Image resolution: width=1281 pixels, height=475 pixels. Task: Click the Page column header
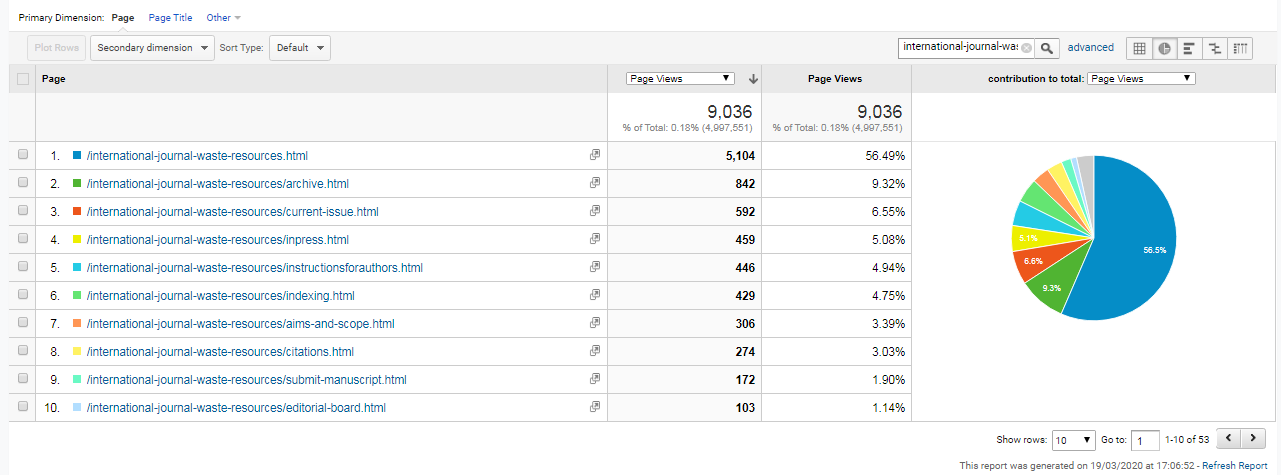pyautogui.click(x=321, y=78)
